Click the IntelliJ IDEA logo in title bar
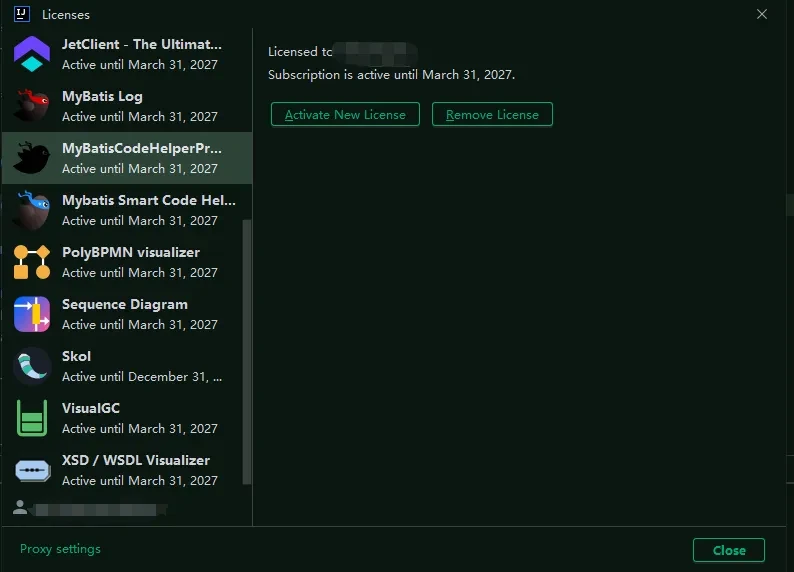This screenshot has height=572, width=794. (22, 14)
